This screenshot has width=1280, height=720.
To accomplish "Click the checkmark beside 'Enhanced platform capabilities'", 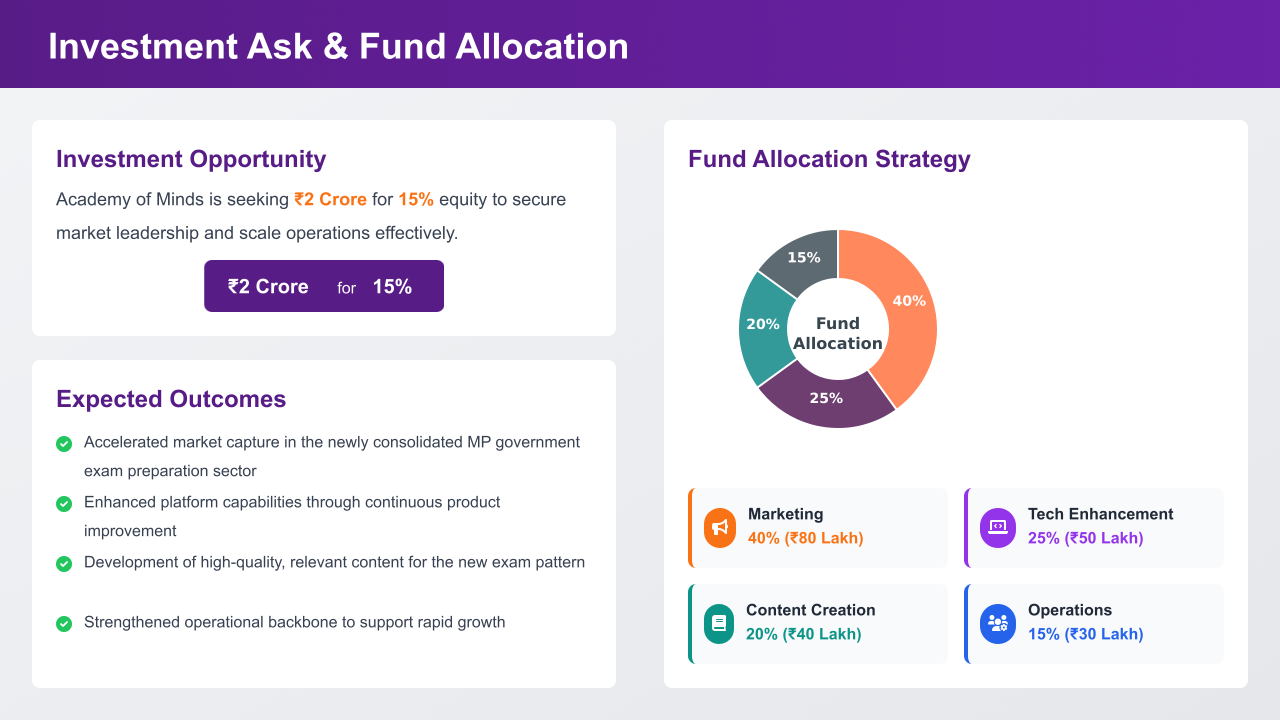I will click(x=64, y=503).
